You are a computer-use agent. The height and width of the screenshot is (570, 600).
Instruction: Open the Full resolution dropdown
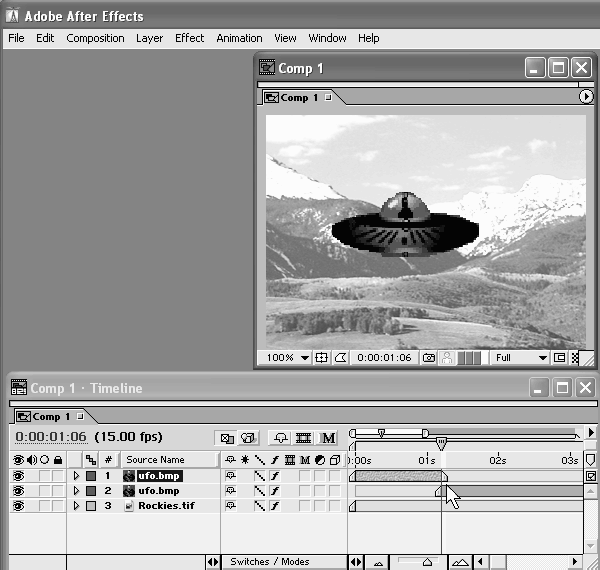[521, 357]
